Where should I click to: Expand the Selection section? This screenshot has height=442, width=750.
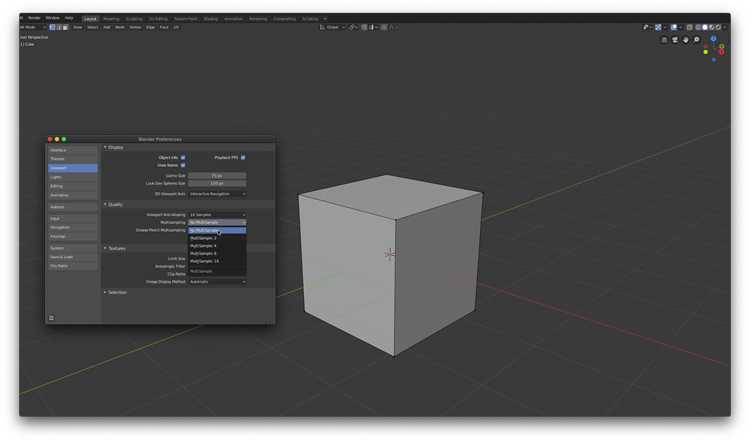click(115, 292)
